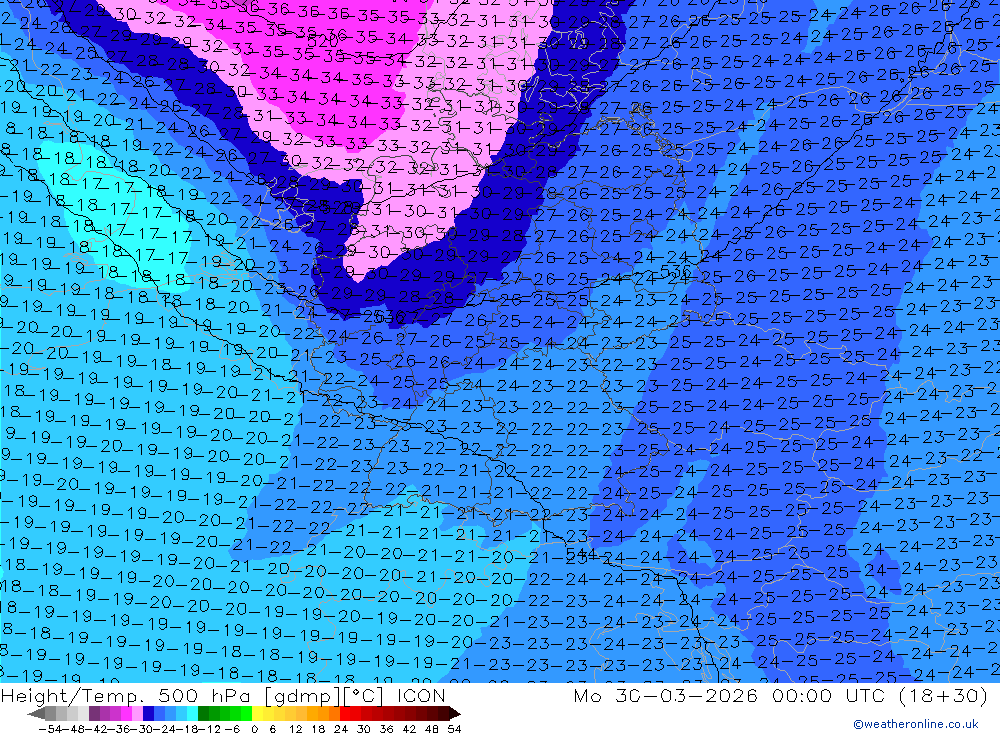Click the positive 30 value on the scale
1000x733 pixels.
pos(364,729)
